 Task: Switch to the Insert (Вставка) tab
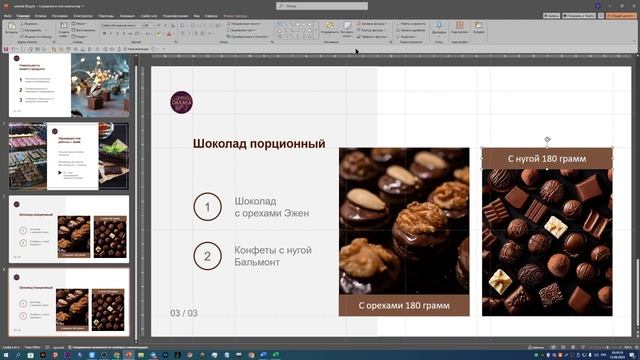pyautogui.click(x=40, y=16)
